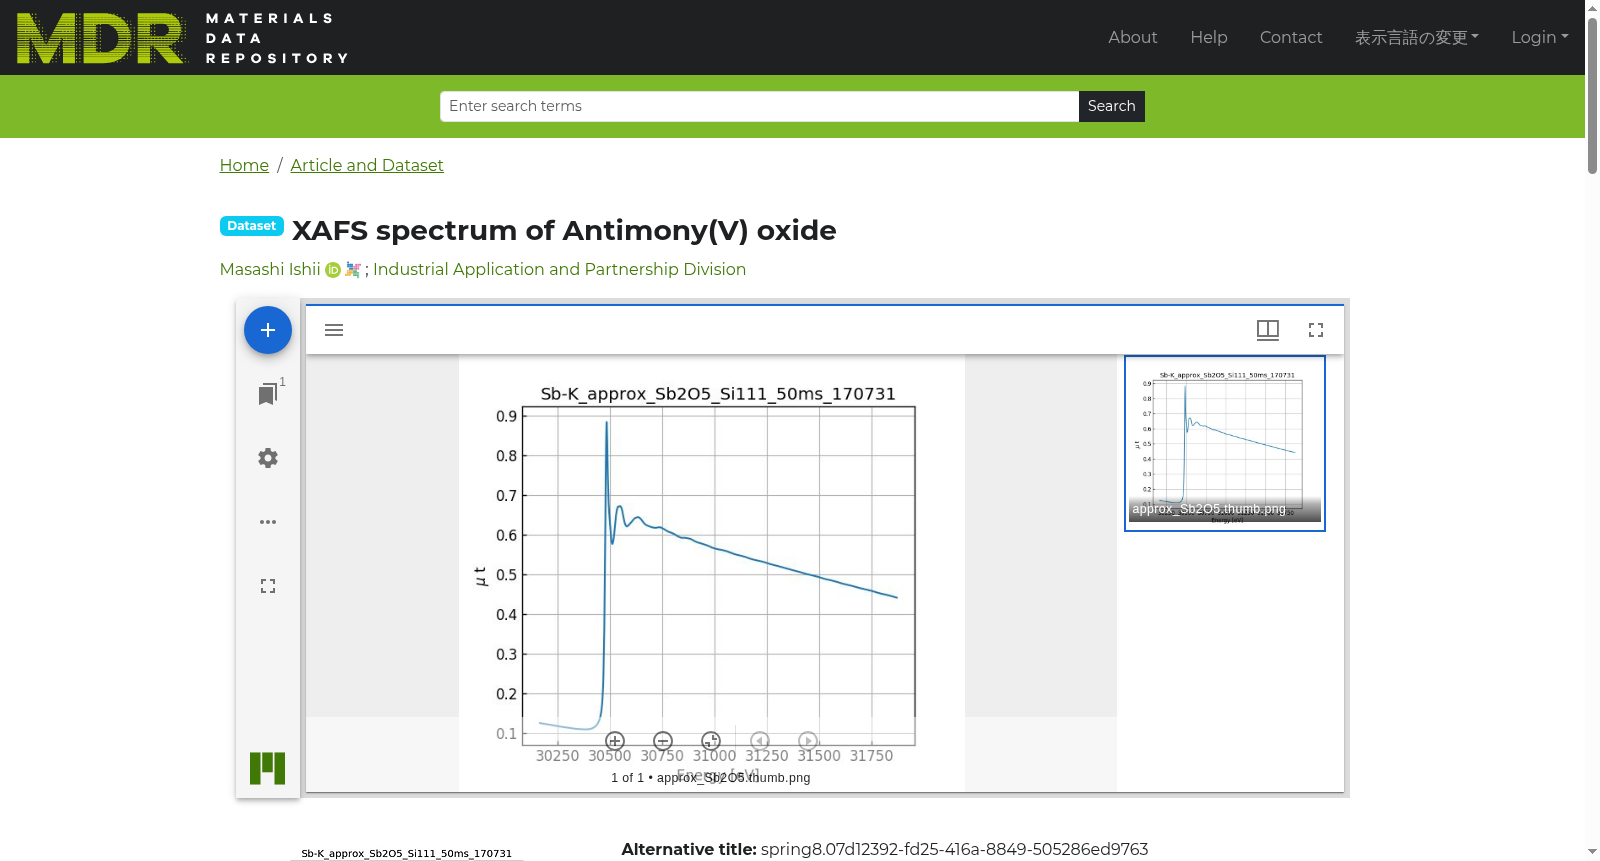Go to the Home breadcrumb link

244,165
